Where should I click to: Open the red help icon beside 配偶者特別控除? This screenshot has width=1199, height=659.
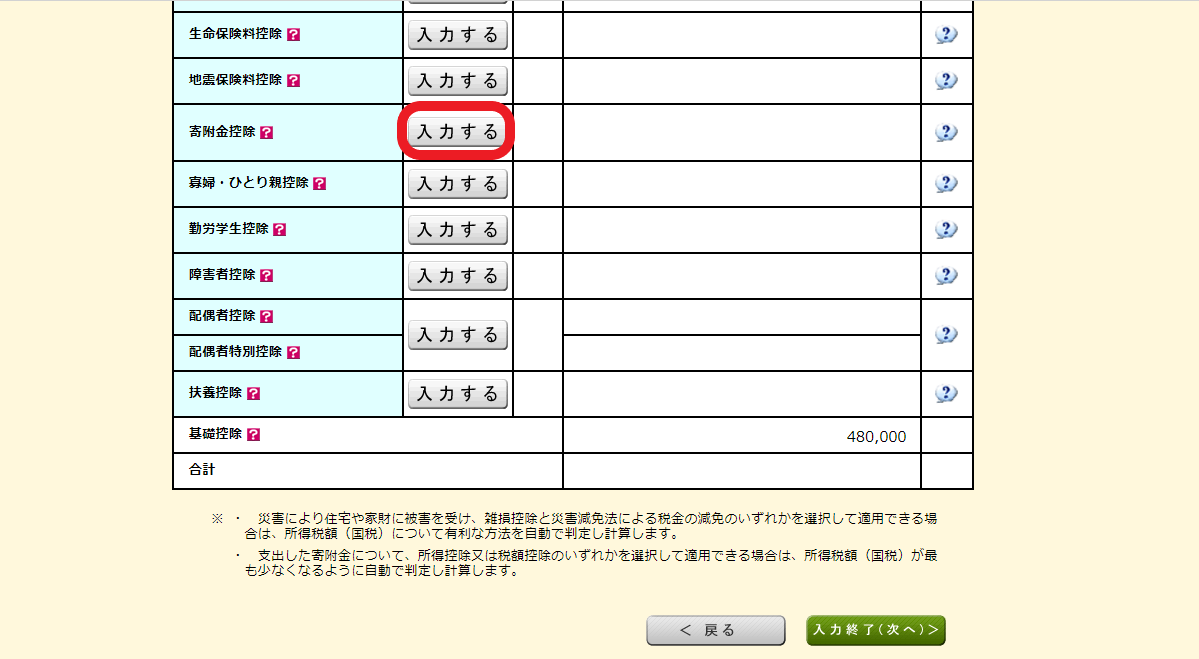[x=294, y=352]
